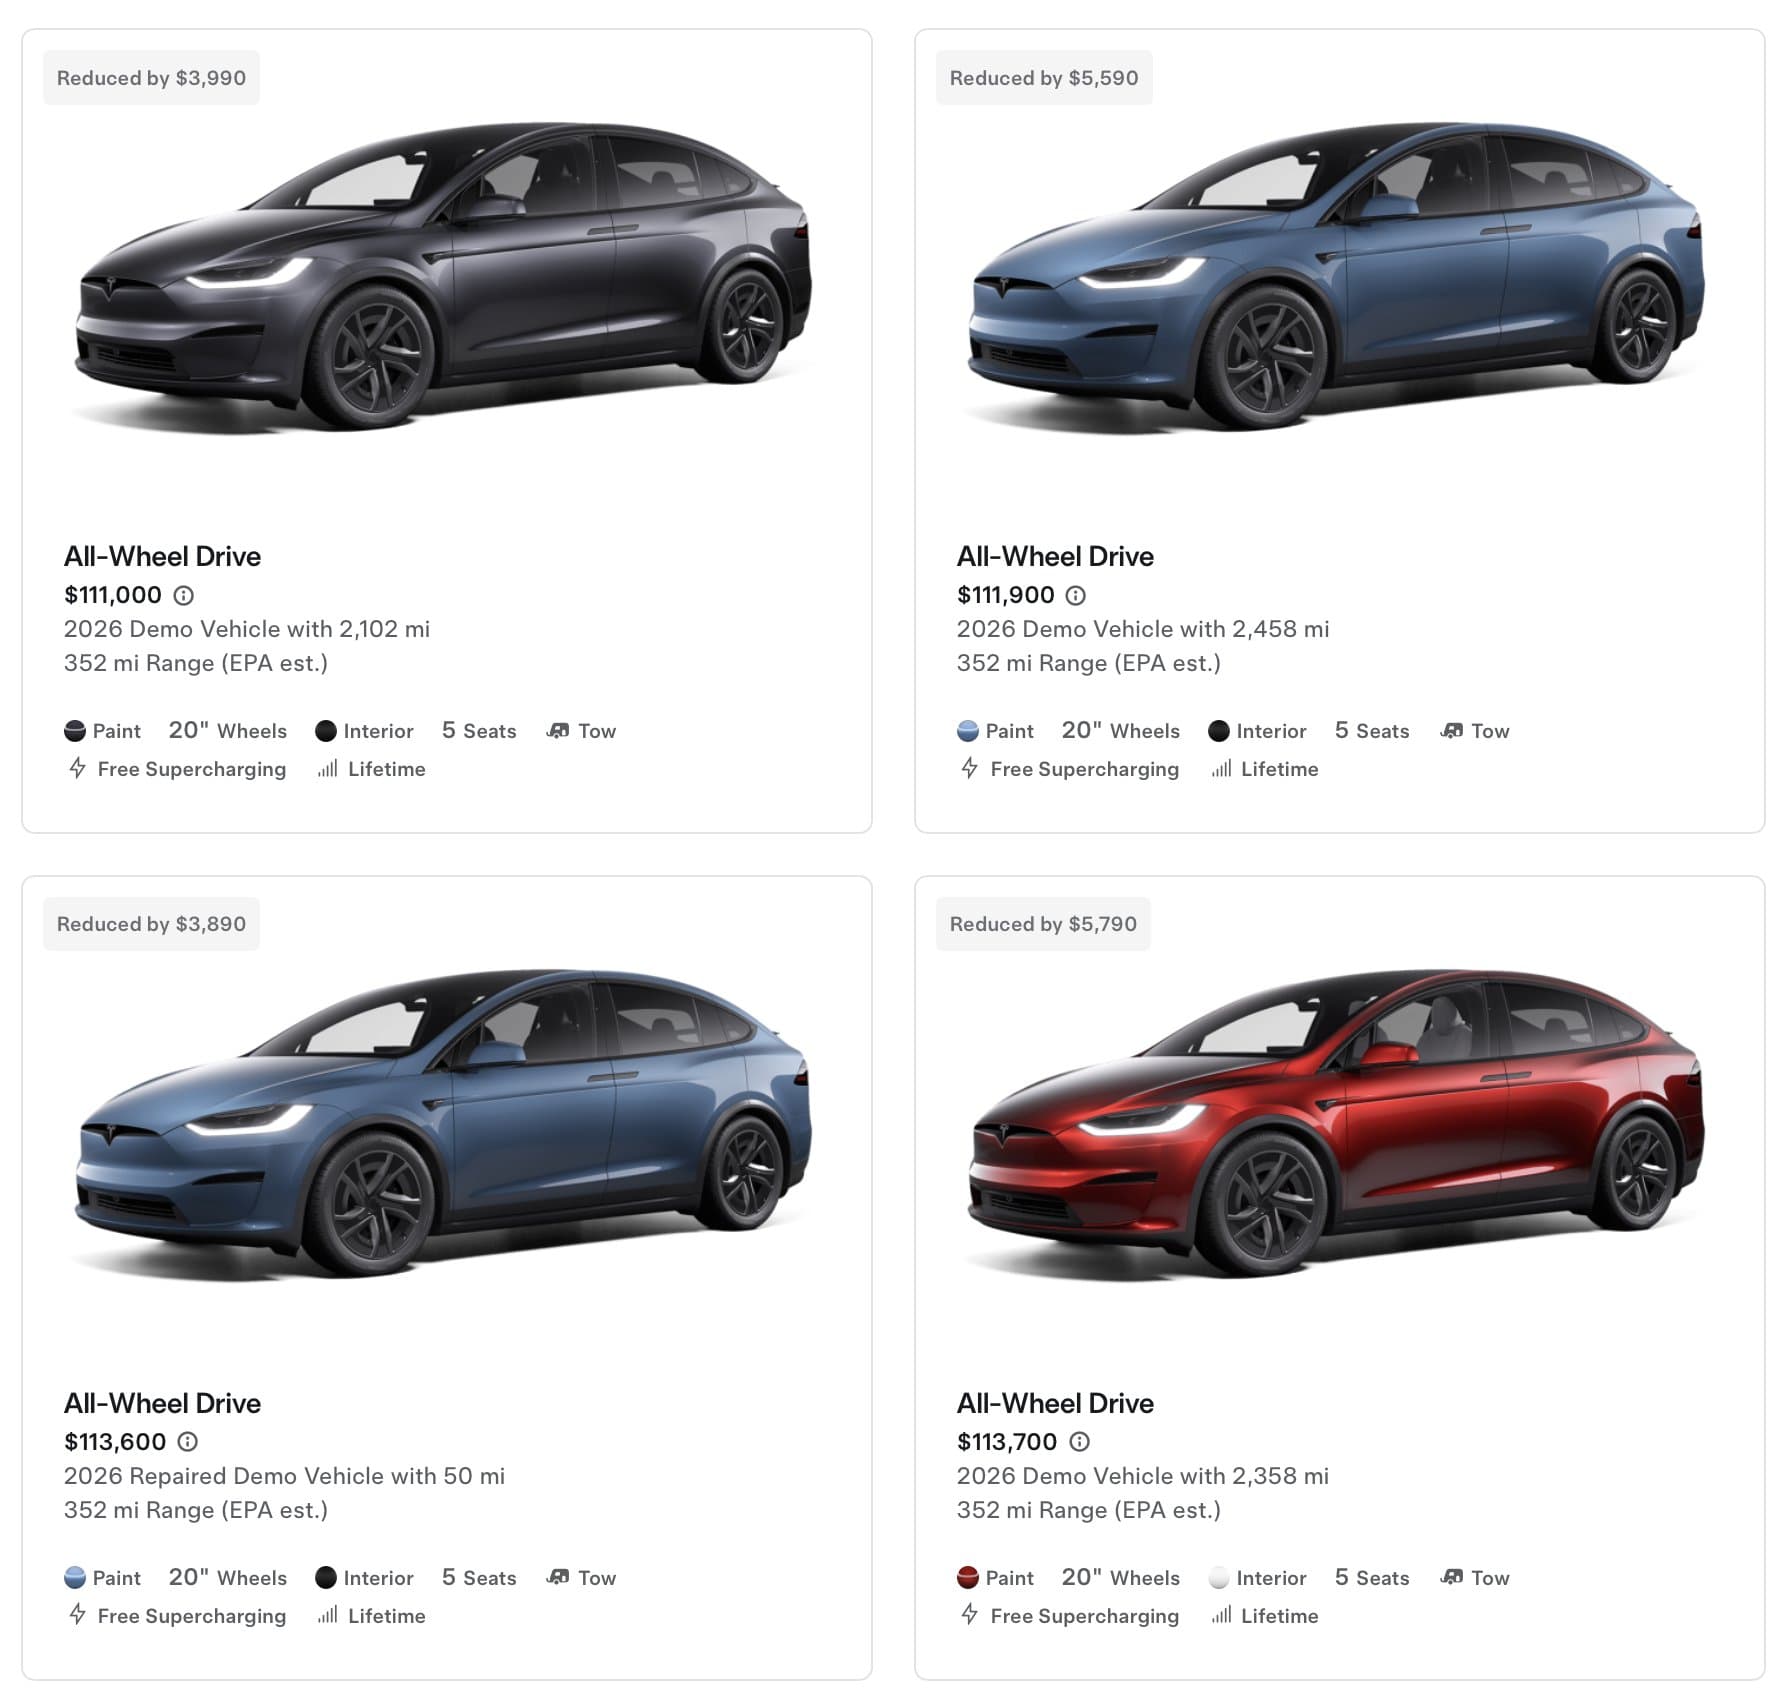Click tow hitch icon on $113,700 listing

tap(1450, 1577)
